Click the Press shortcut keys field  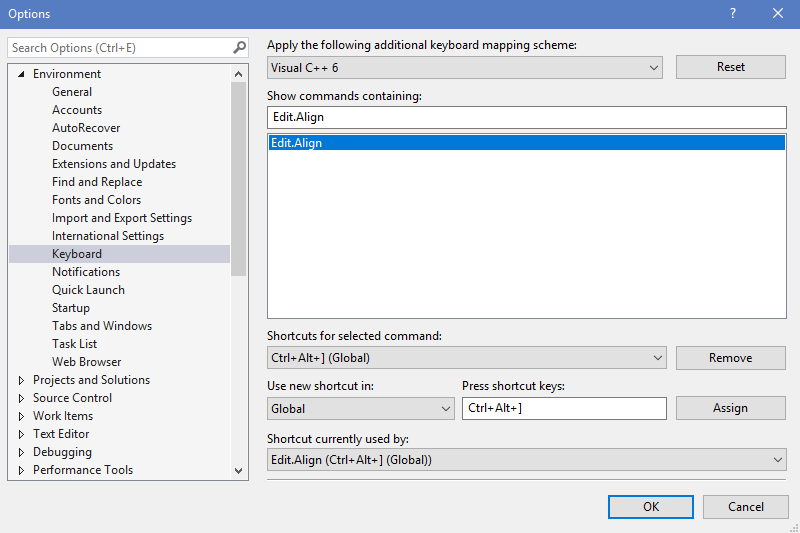tap(564, 408)
